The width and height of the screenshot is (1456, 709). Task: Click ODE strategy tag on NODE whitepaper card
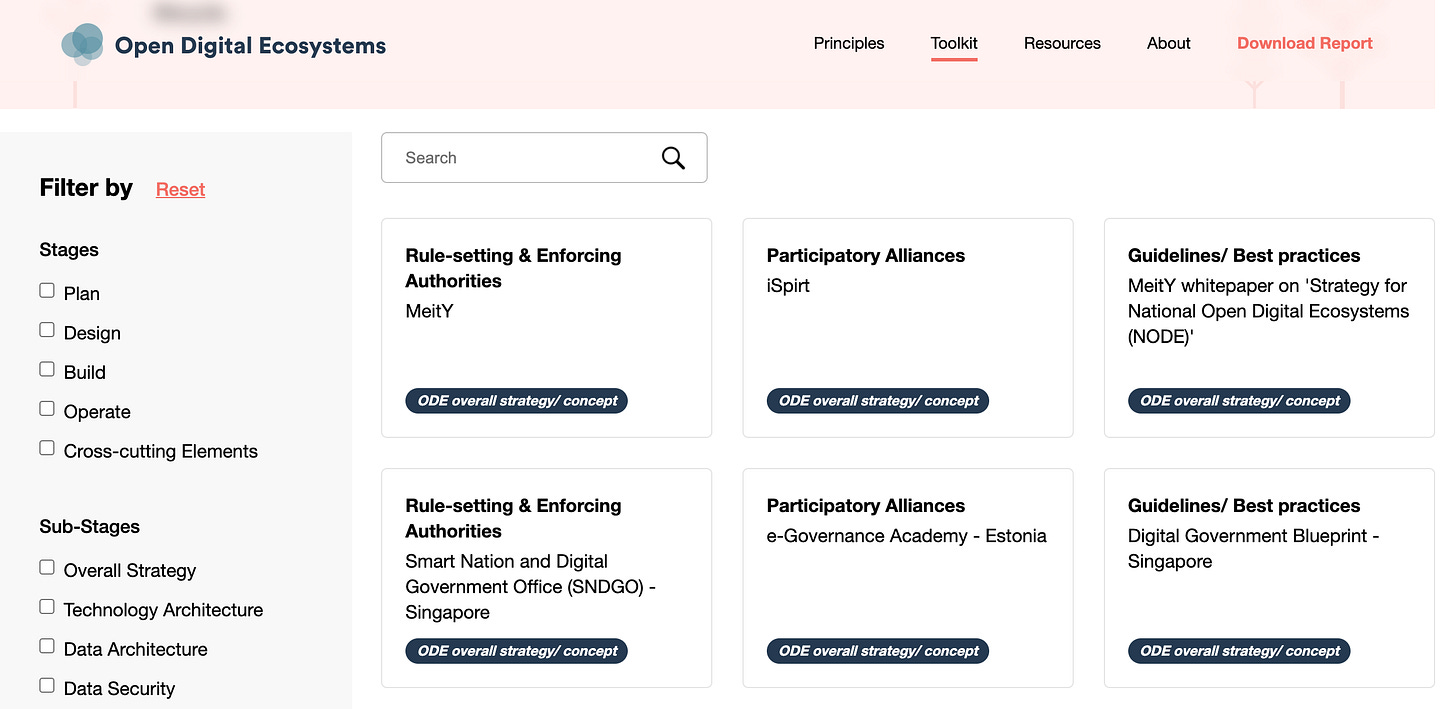[1240, 401]
